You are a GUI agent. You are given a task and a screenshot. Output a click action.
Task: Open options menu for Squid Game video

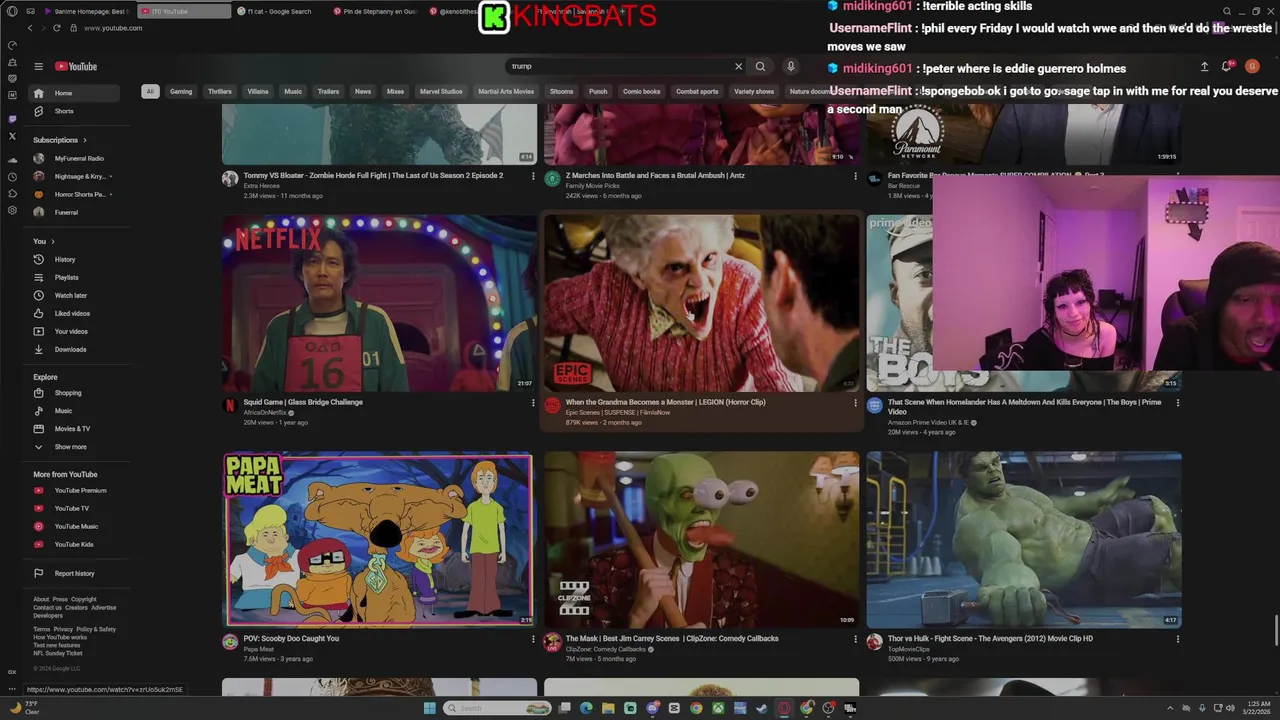point(533,403)
